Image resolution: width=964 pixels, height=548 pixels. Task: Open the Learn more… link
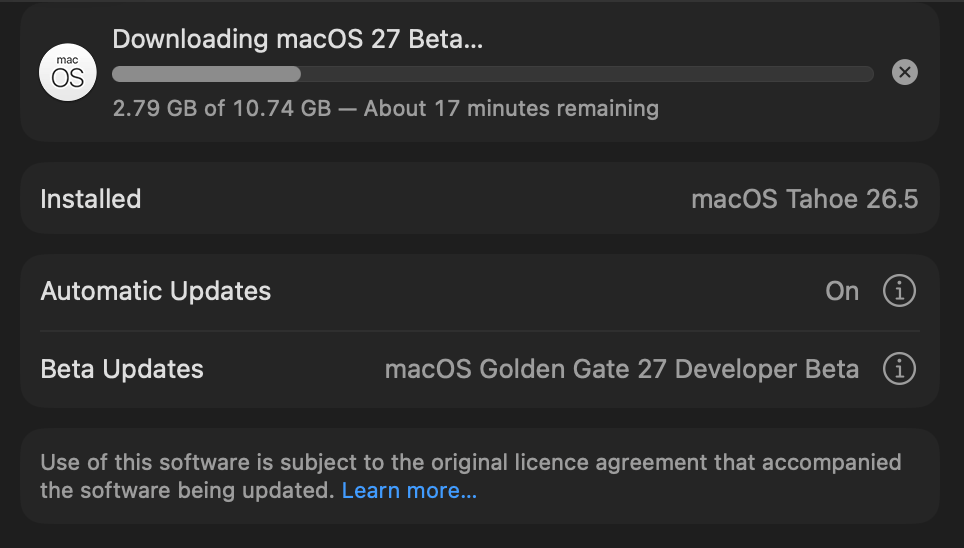[409, 491]
